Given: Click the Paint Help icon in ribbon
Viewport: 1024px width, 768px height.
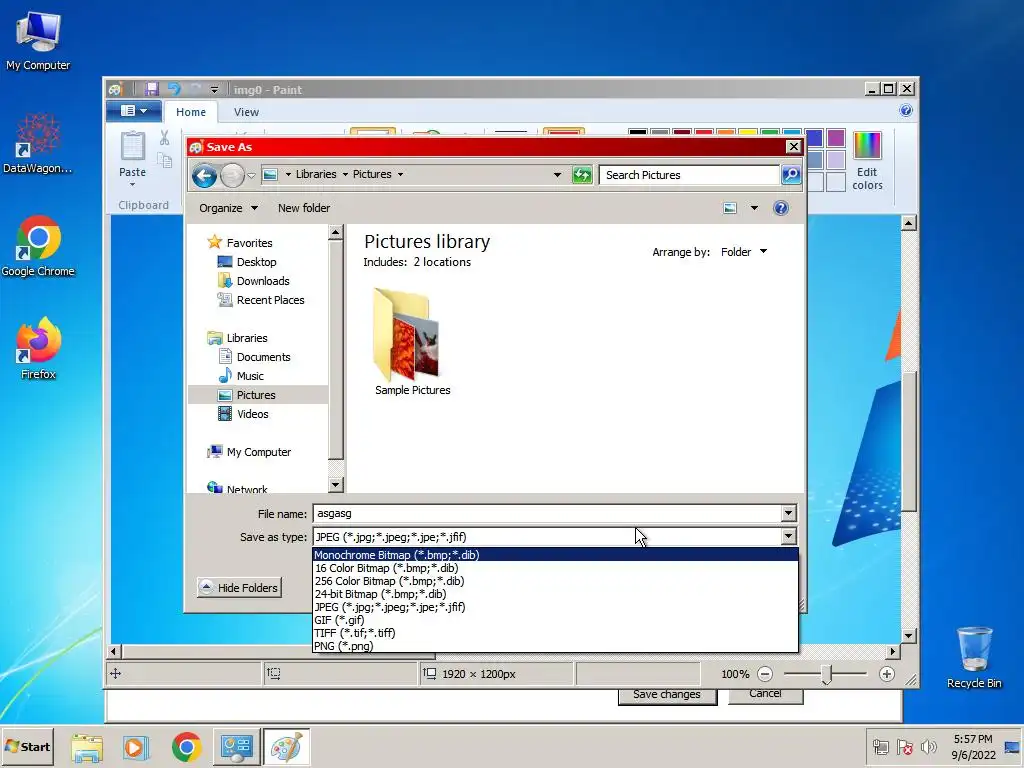Looking at the screenshot, I should tap(906, 110).
